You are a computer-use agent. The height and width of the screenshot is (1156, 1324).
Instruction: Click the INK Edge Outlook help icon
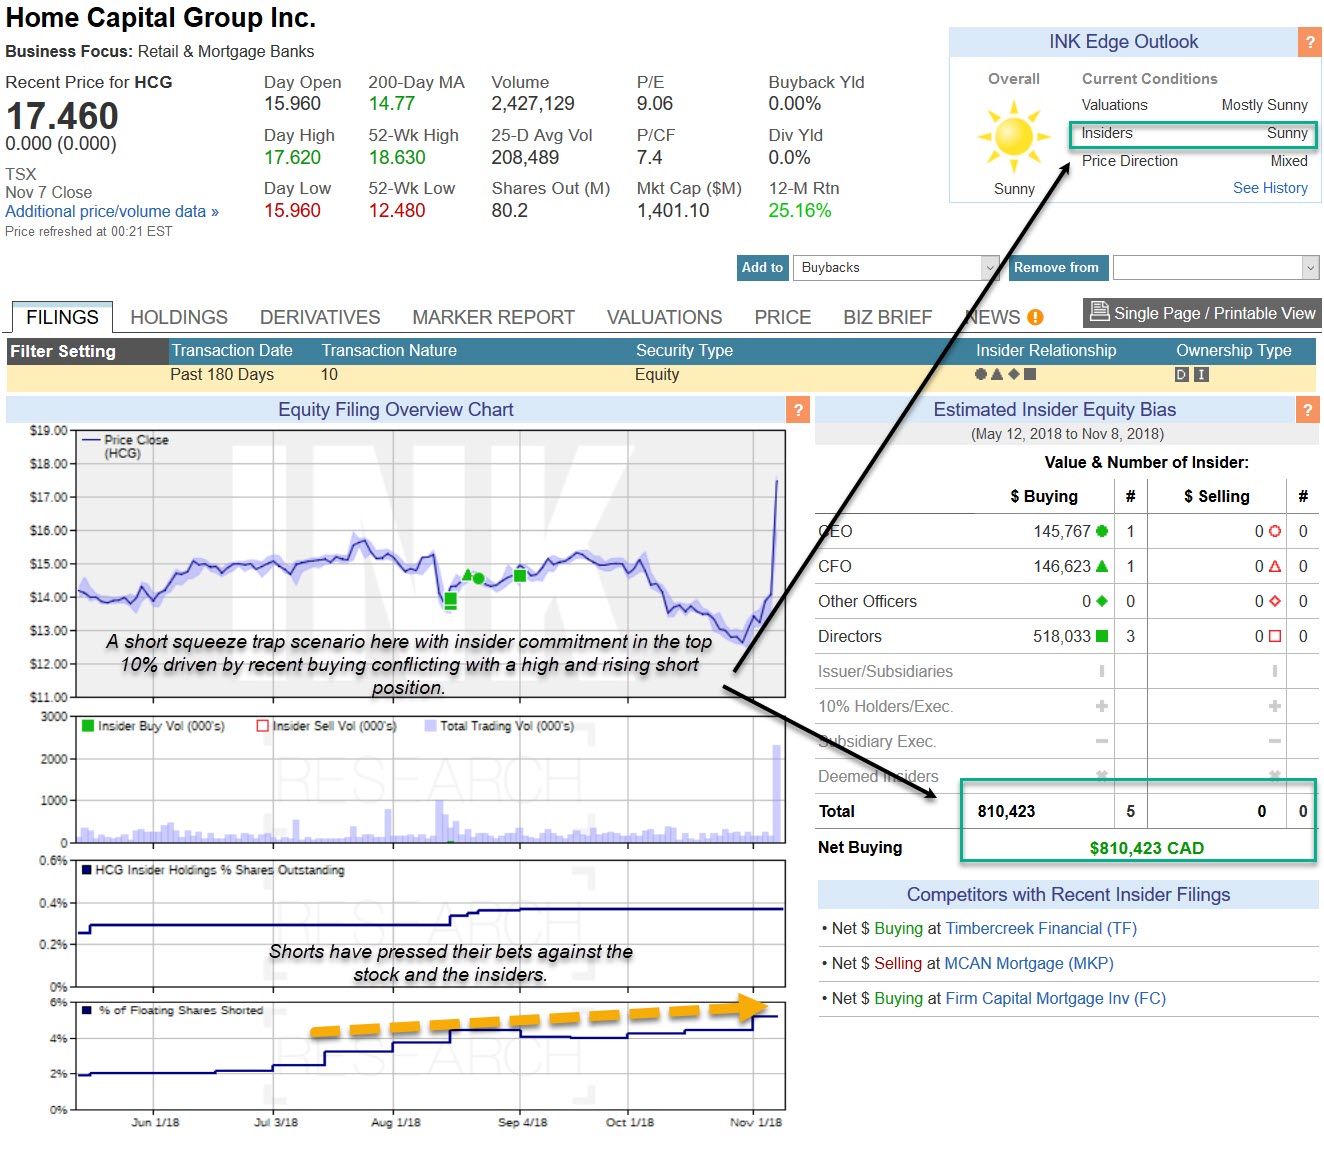pos(1309,42)
